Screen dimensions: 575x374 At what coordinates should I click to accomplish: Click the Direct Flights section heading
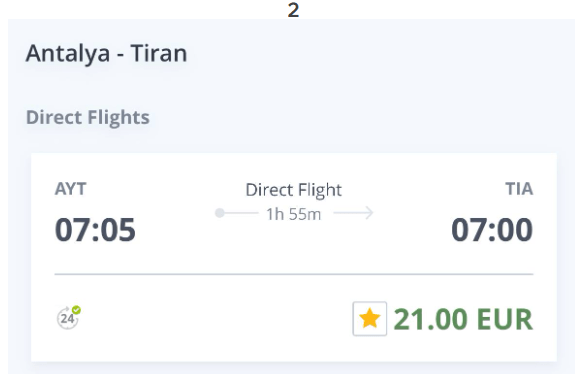coord(88,118)
